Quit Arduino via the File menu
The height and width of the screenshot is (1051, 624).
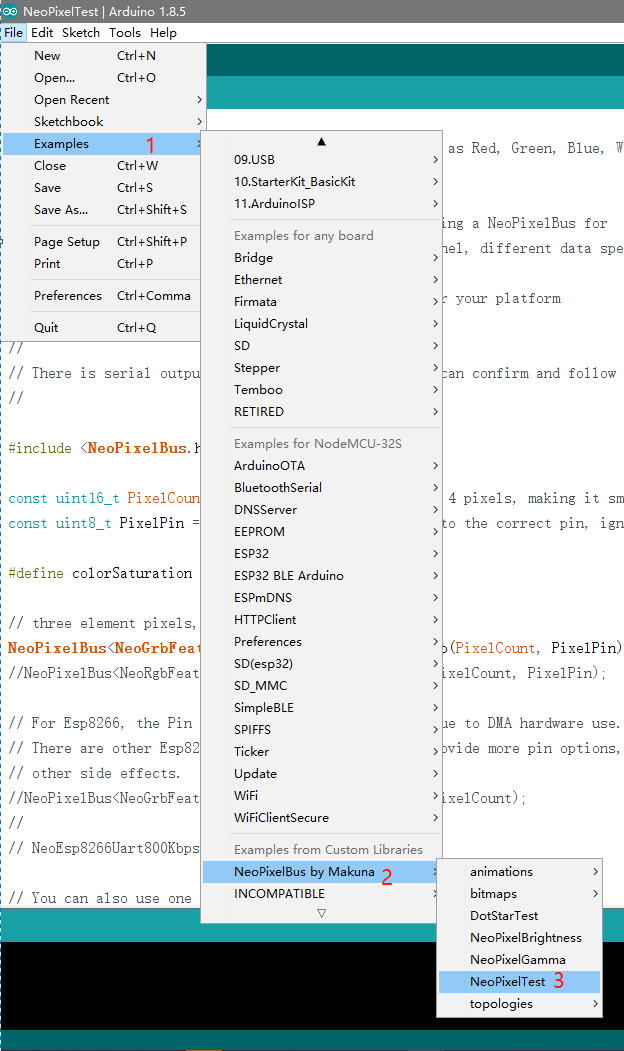point(46,328)
